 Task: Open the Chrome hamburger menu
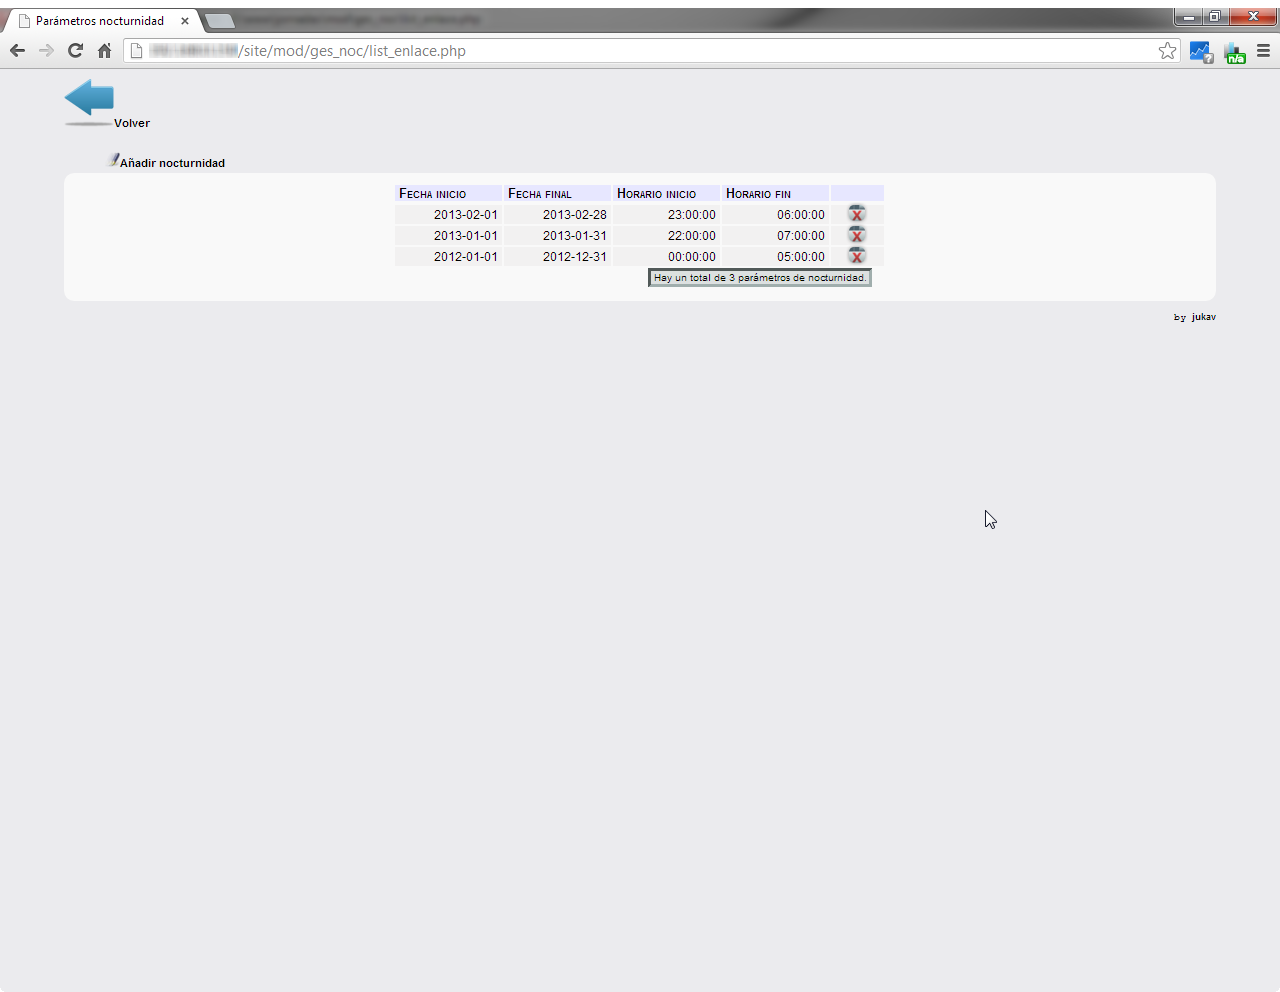[1263, 51]
